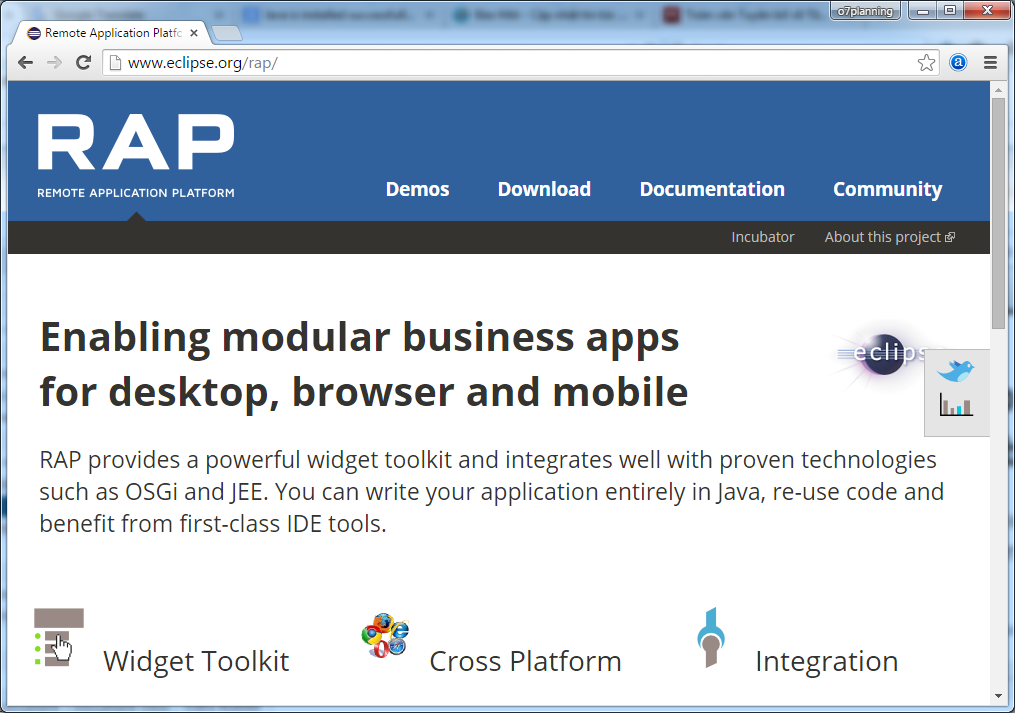
Task: Open a new browser tab
Action: (227, 32)
